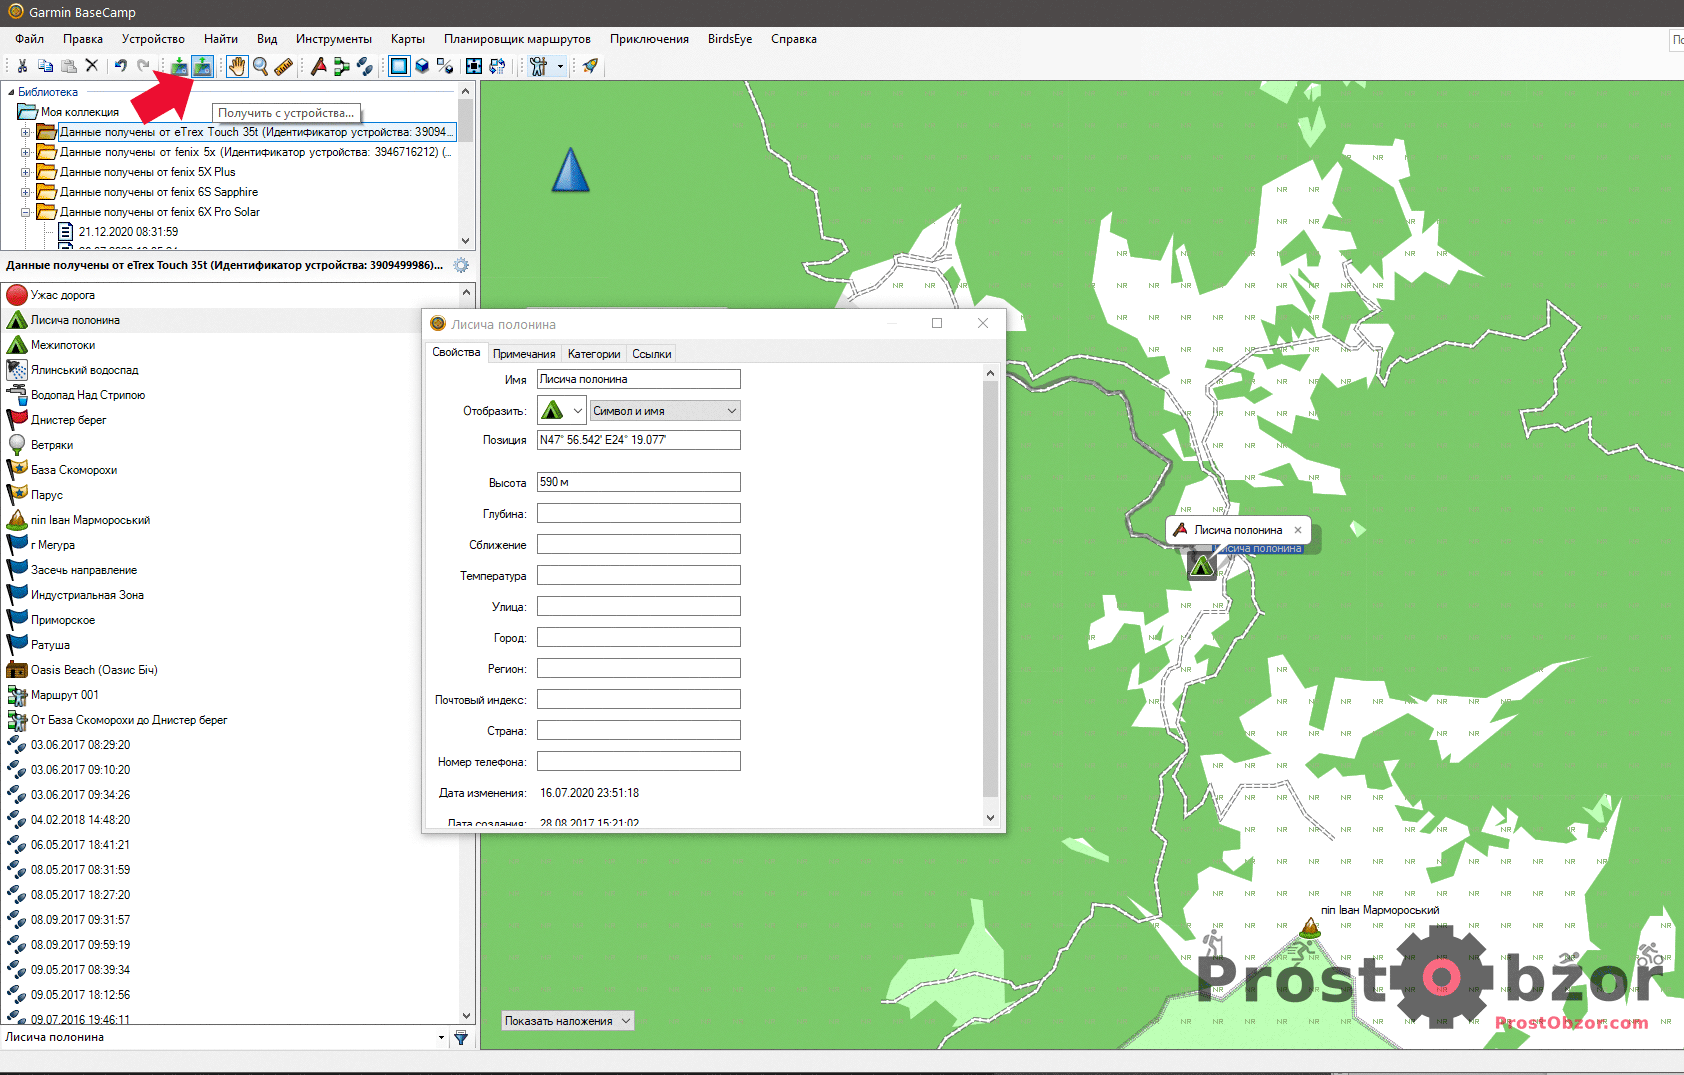Select the New Track footprints tool

365,66
